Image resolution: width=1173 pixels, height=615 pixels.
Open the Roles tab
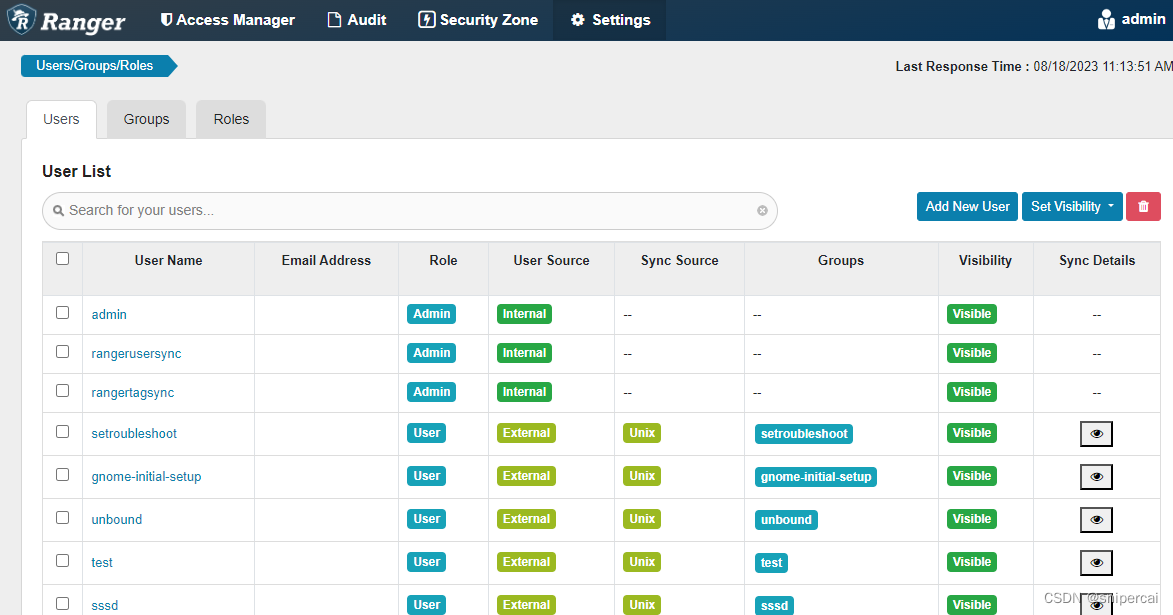(230, 118)
